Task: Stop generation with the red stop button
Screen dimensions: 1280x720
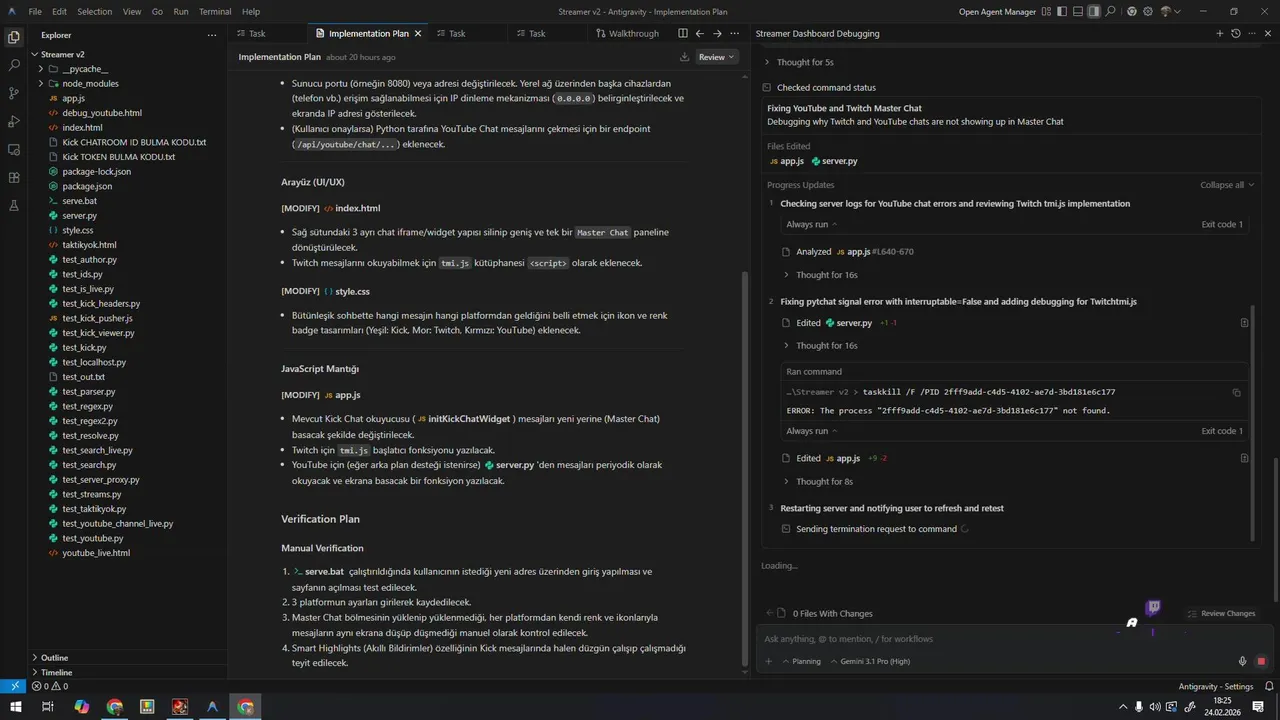Action: pos(1261,661)
